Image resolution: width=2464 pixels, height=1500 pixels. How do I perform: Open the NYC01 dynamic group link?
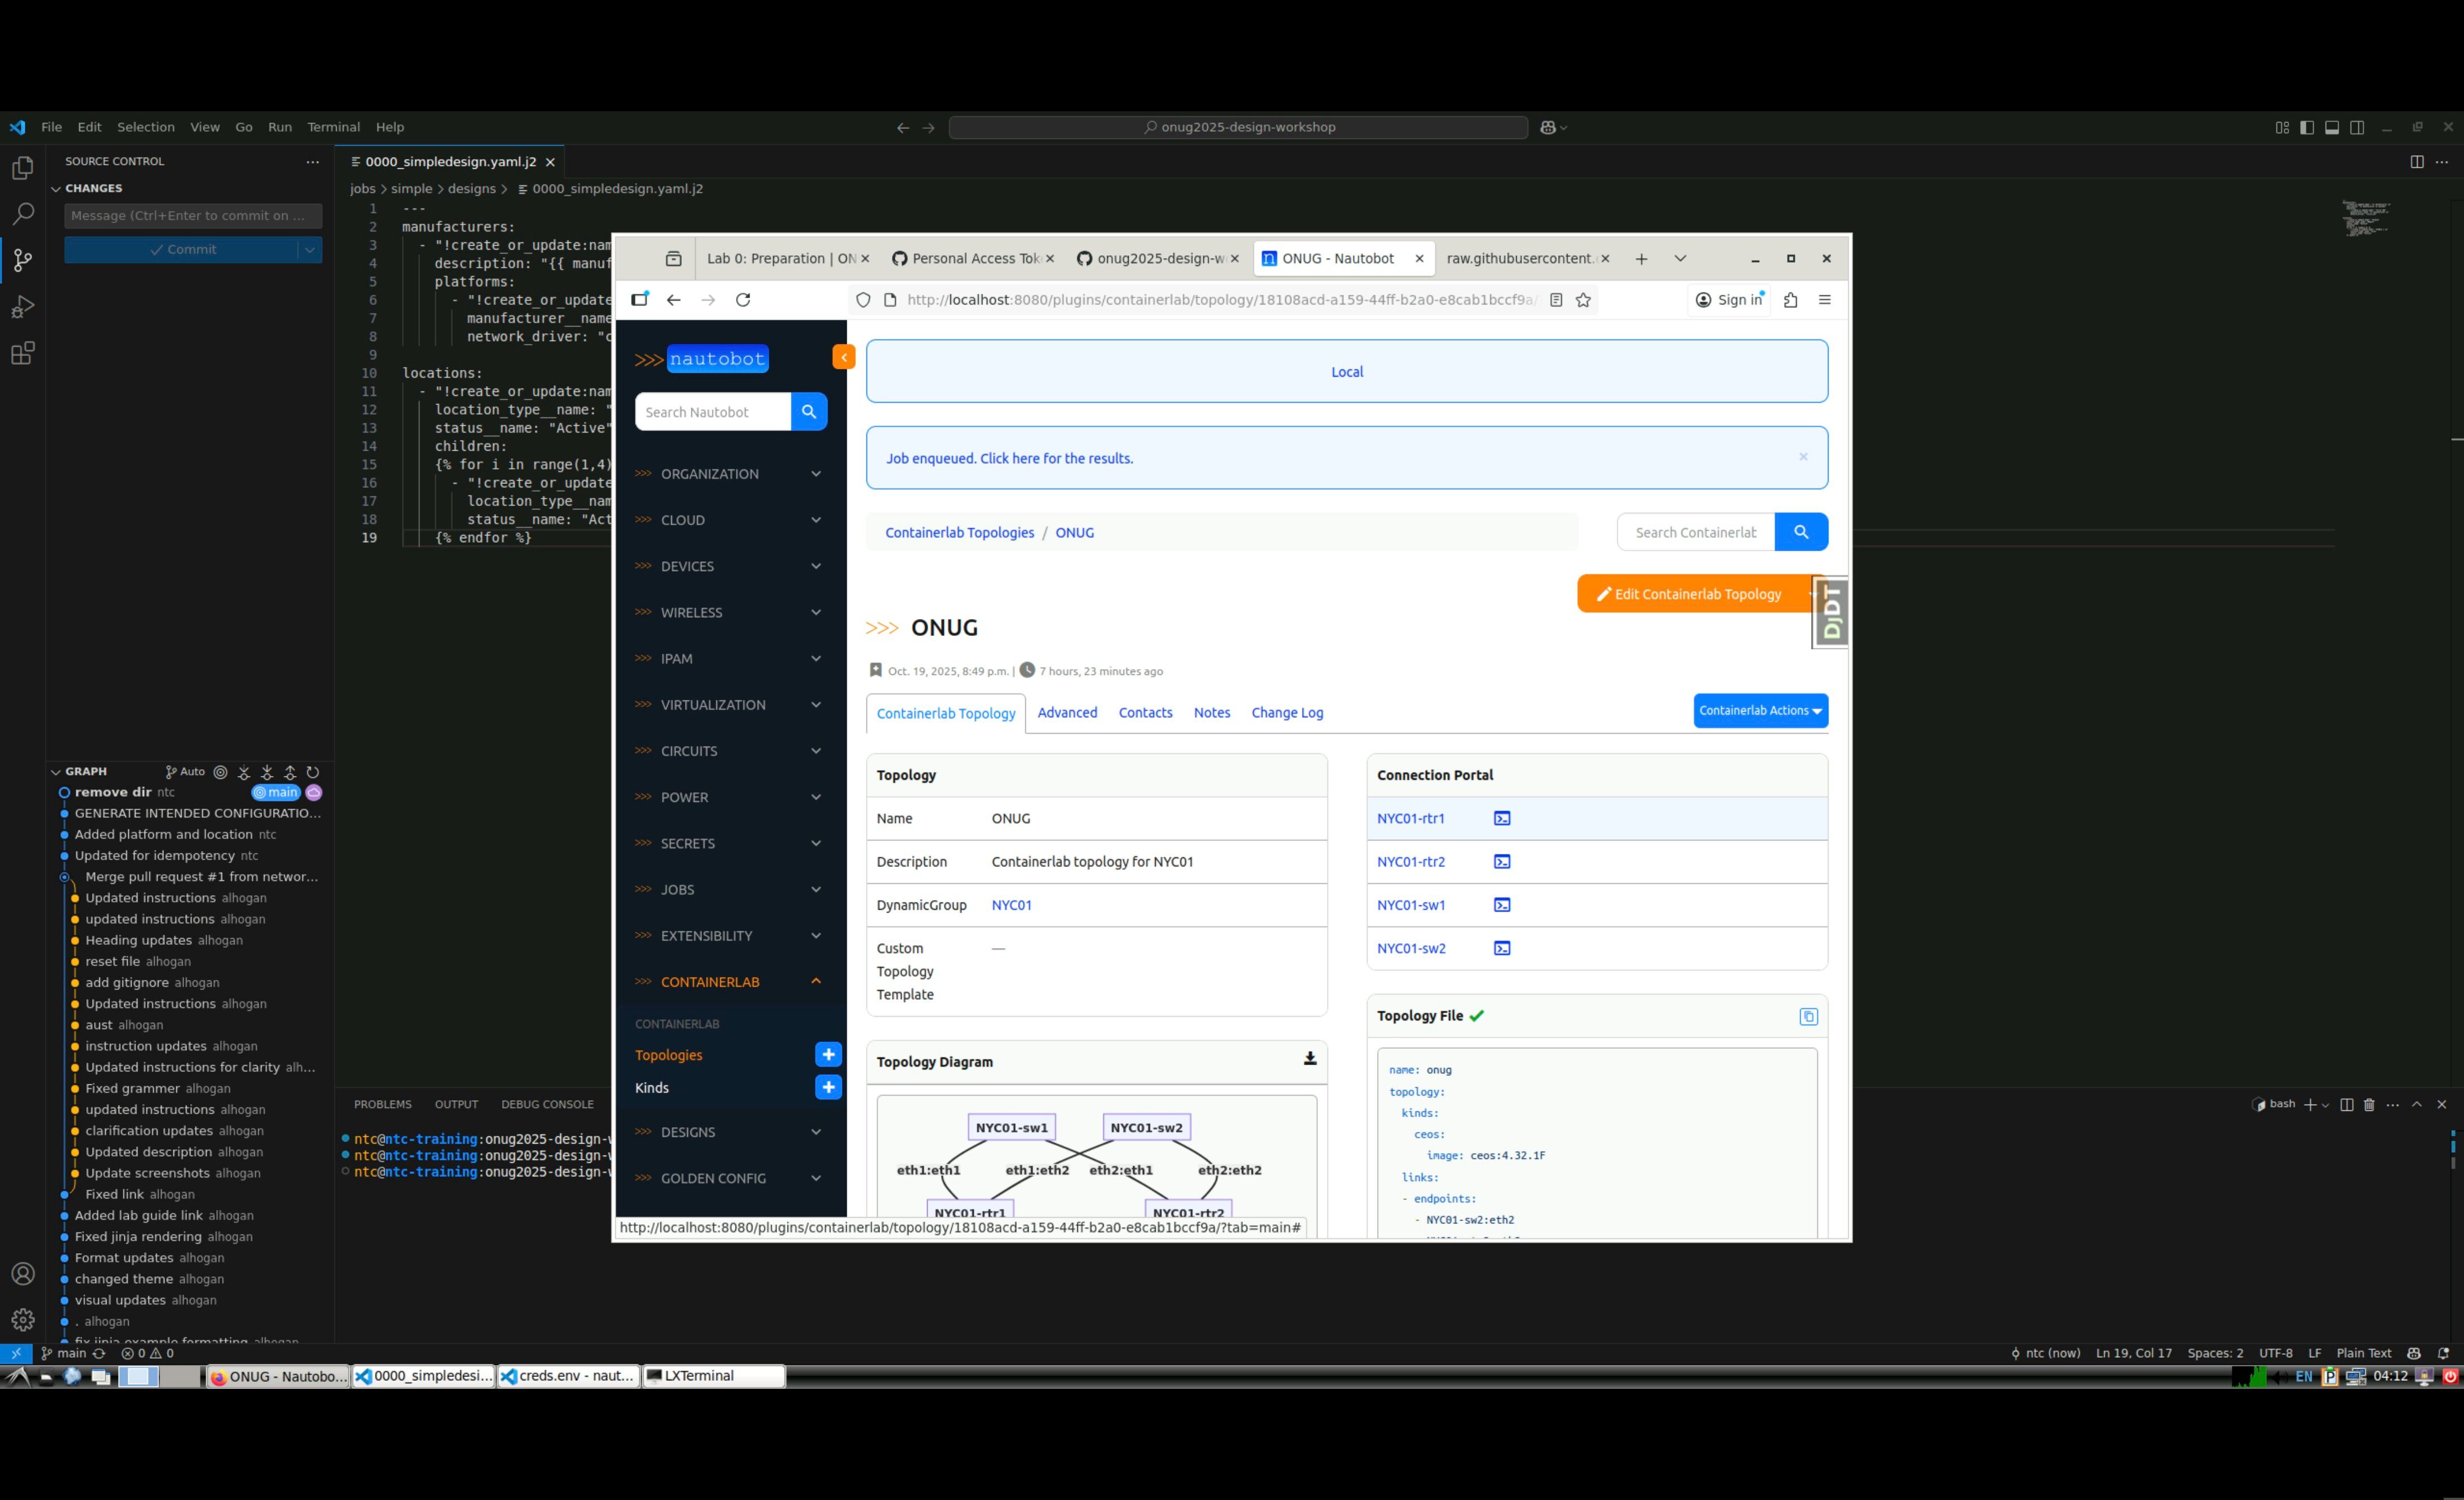pos(1011,905)
